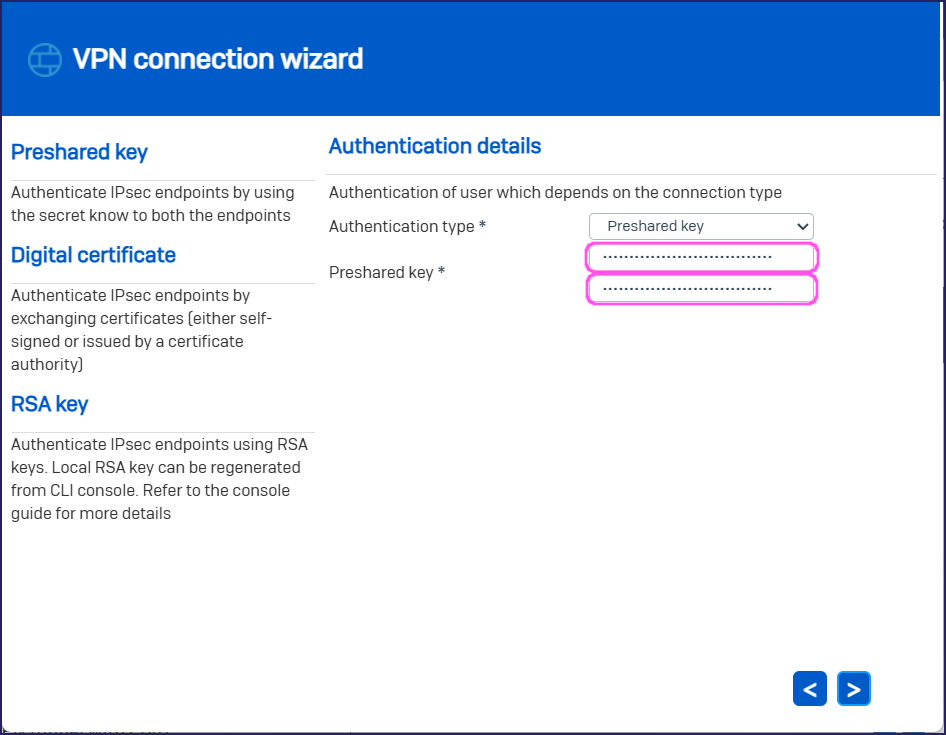946x735 pixels.
Task: Click the authentication connection type description
Action: pos(555,192)
